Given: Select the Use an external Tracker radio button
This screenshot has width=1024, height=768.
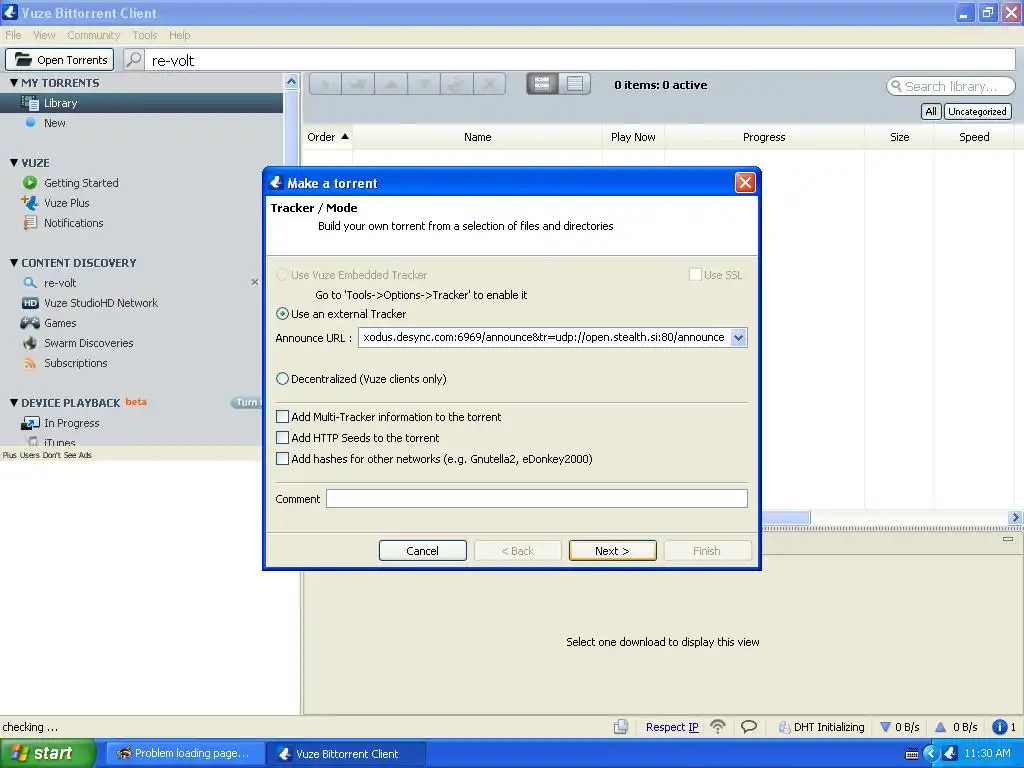Looking at the screenshot, I should [x=282, y=314].
